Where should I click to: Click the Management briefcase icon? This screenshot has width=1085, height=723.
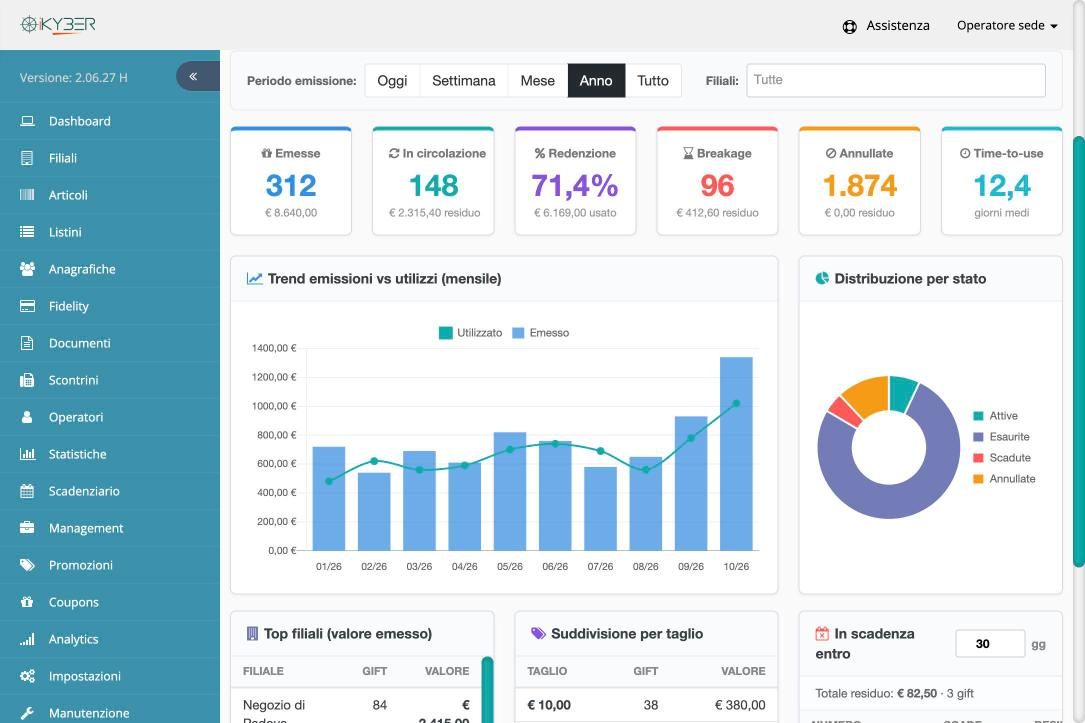click(27, 528)
